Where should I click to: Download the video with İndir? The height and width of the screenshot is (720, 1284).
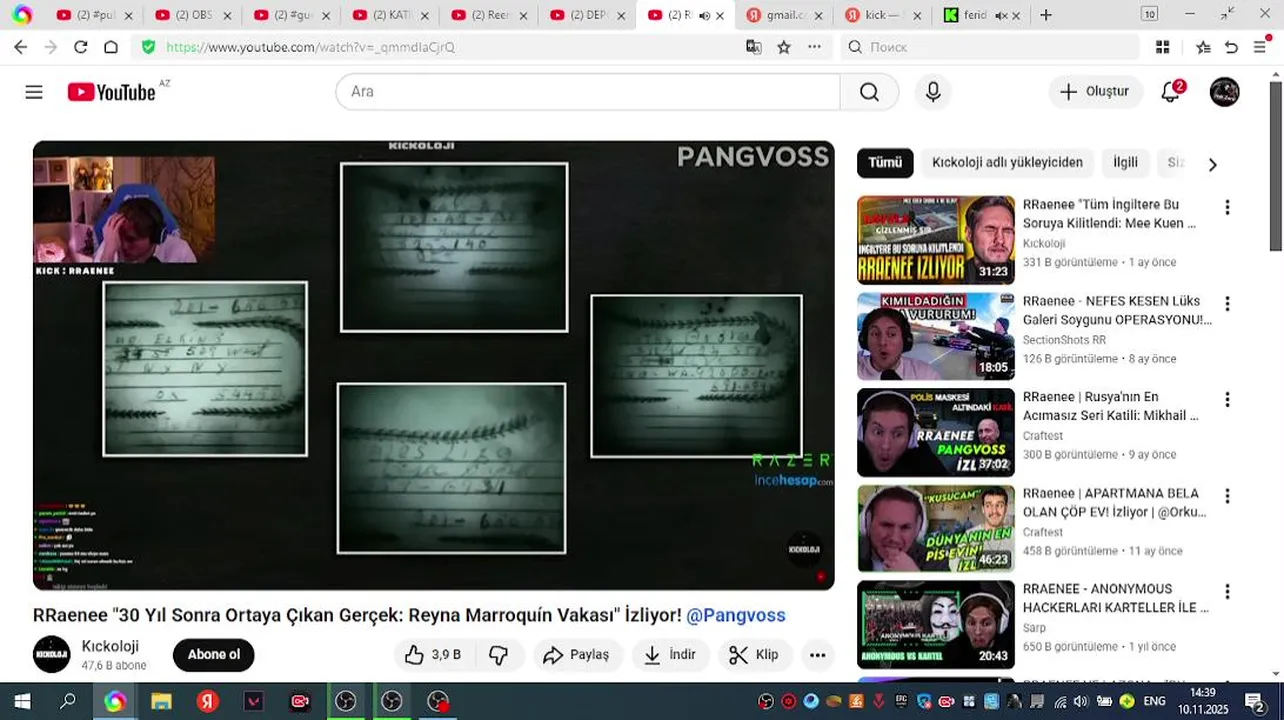(670, 655)
